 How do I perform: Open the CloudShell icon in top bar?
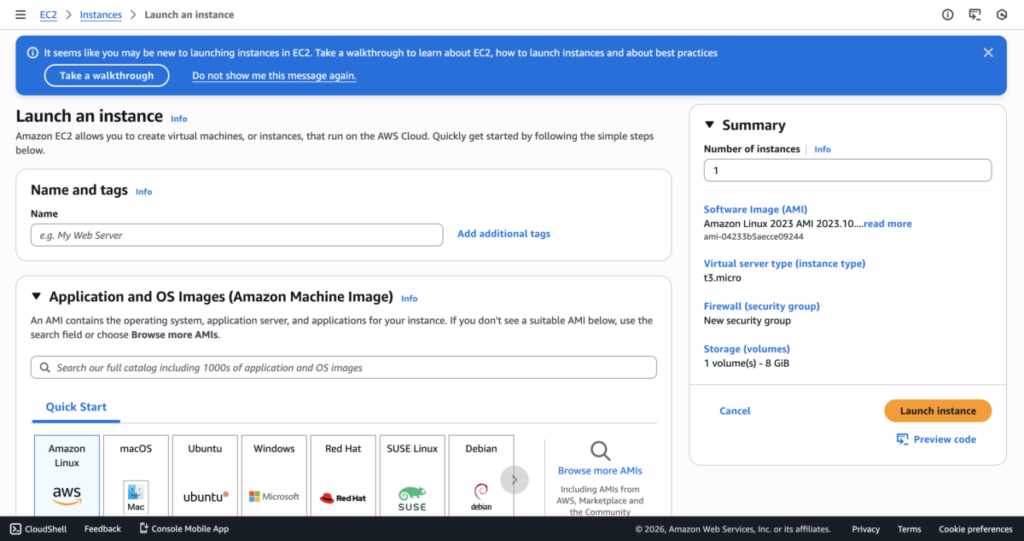point(974,15)
